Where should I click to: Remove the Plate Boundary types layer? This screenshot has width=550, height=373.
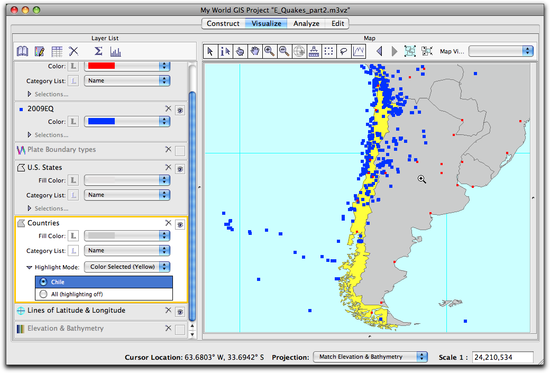click(x=168, y=149)
